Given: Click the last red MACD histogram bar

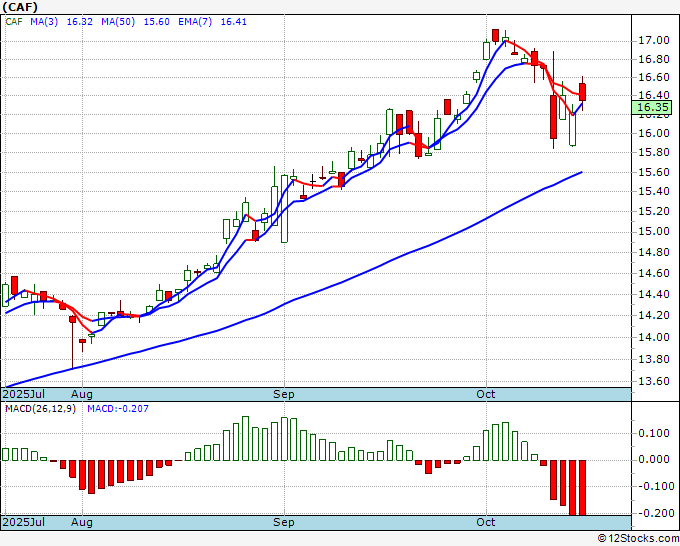Looking at the screenshot, I should [582, 487].
